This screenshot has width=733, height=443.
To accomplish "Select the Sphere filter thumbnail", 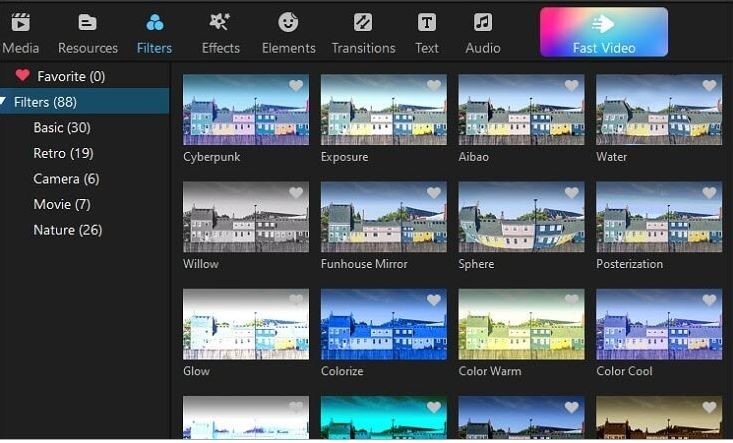I will 521,217.
